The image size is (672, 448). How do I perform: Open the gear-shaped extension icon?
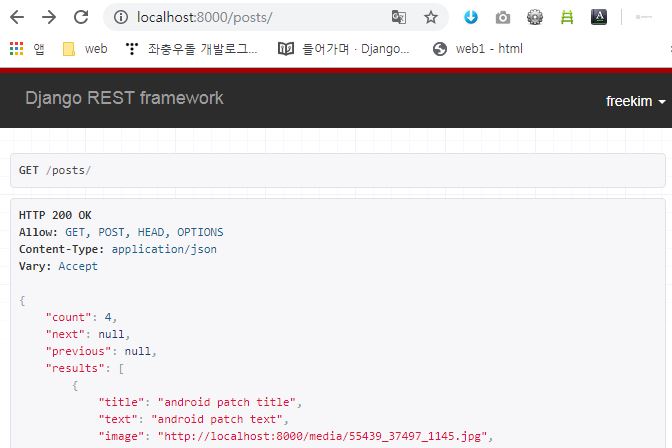[x=535, y=17]
